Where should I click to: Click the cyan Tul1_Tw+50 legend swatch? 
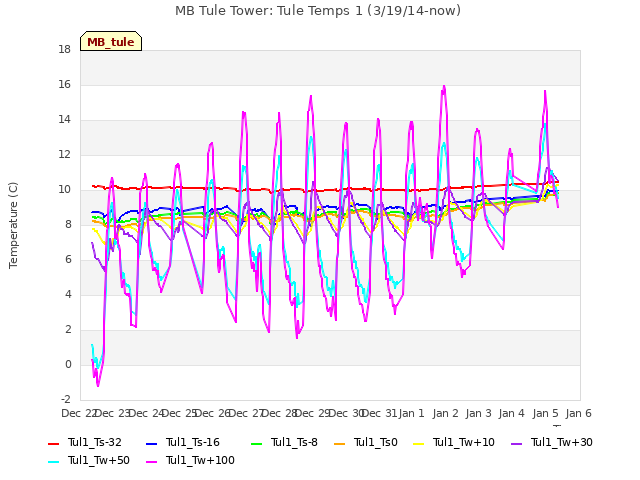click(x=53, y=462)
